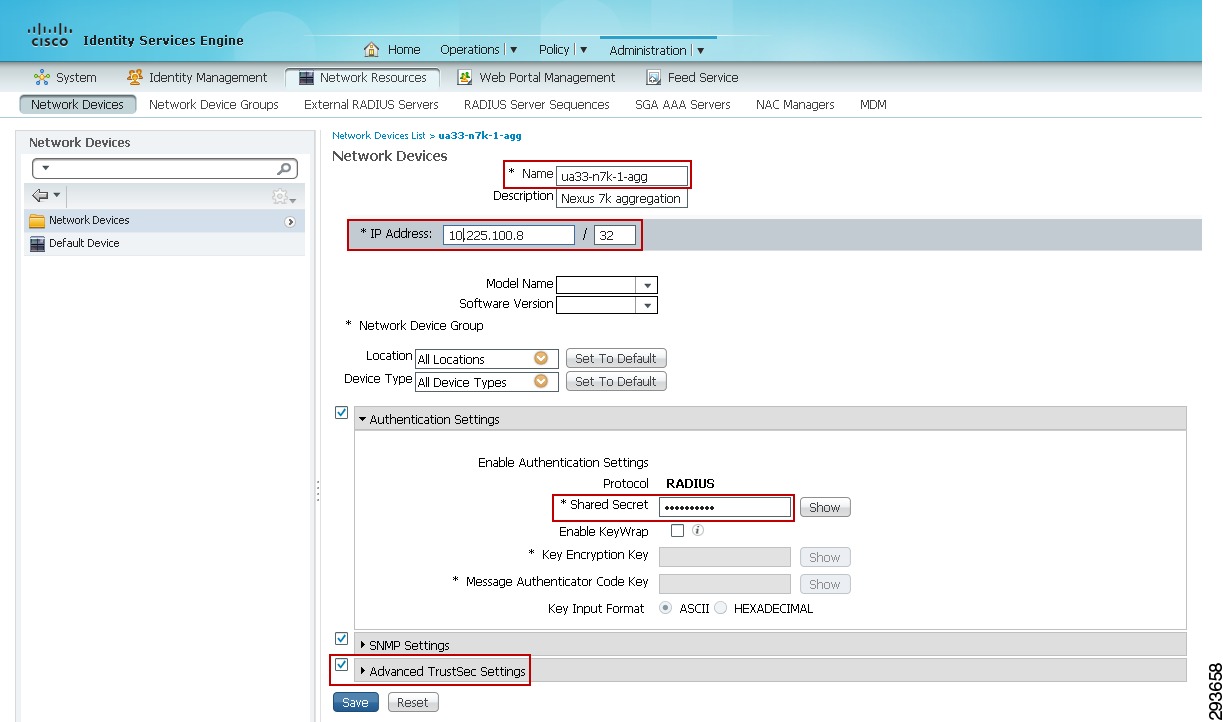Open the Policy menu
Screen dimensions: 1223x722
(563, 50)
